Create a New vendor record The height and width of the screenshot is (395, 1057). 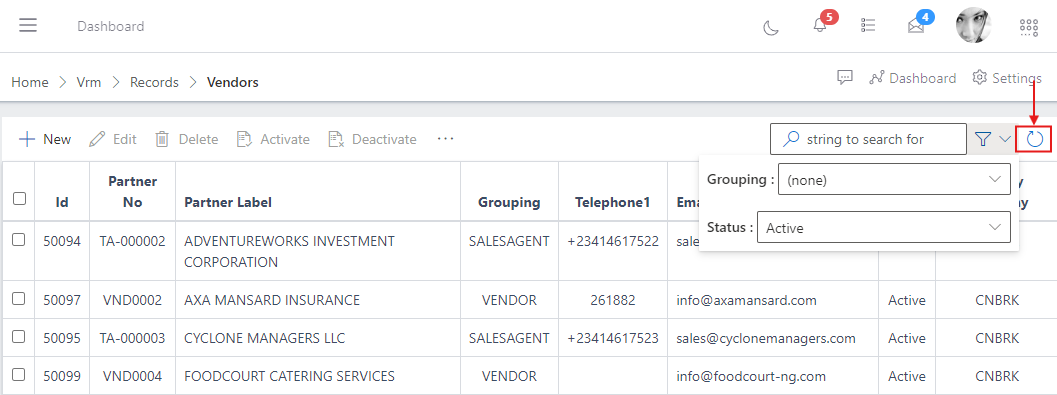coord(45,140)
